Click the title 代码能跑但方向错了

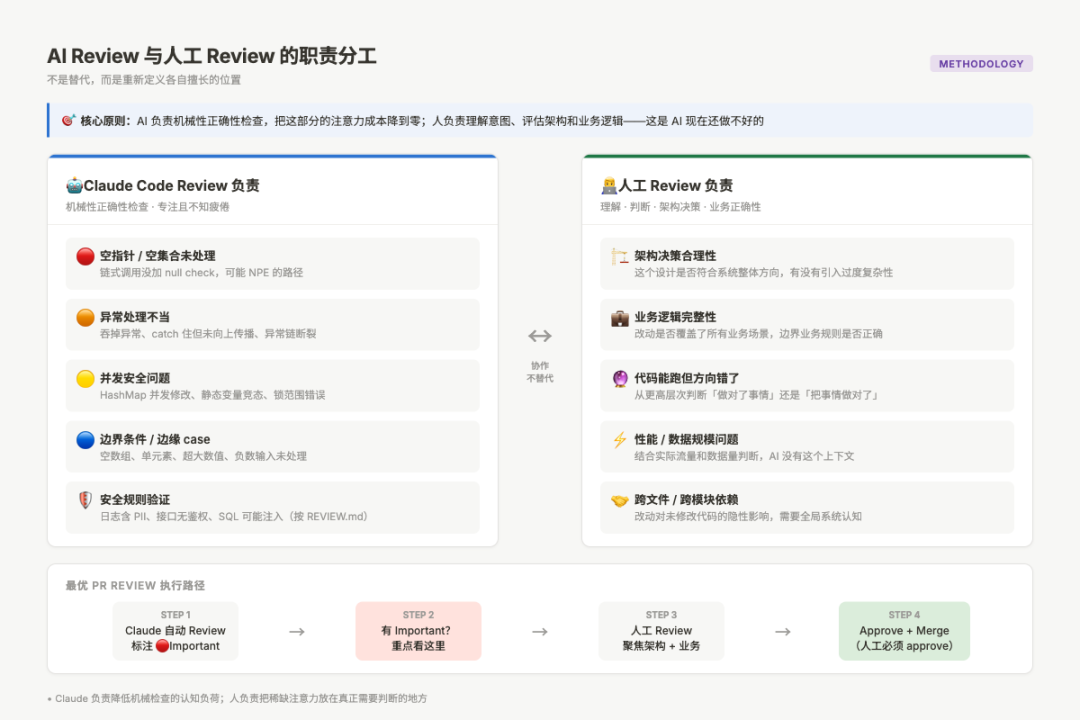pos(687,378)
